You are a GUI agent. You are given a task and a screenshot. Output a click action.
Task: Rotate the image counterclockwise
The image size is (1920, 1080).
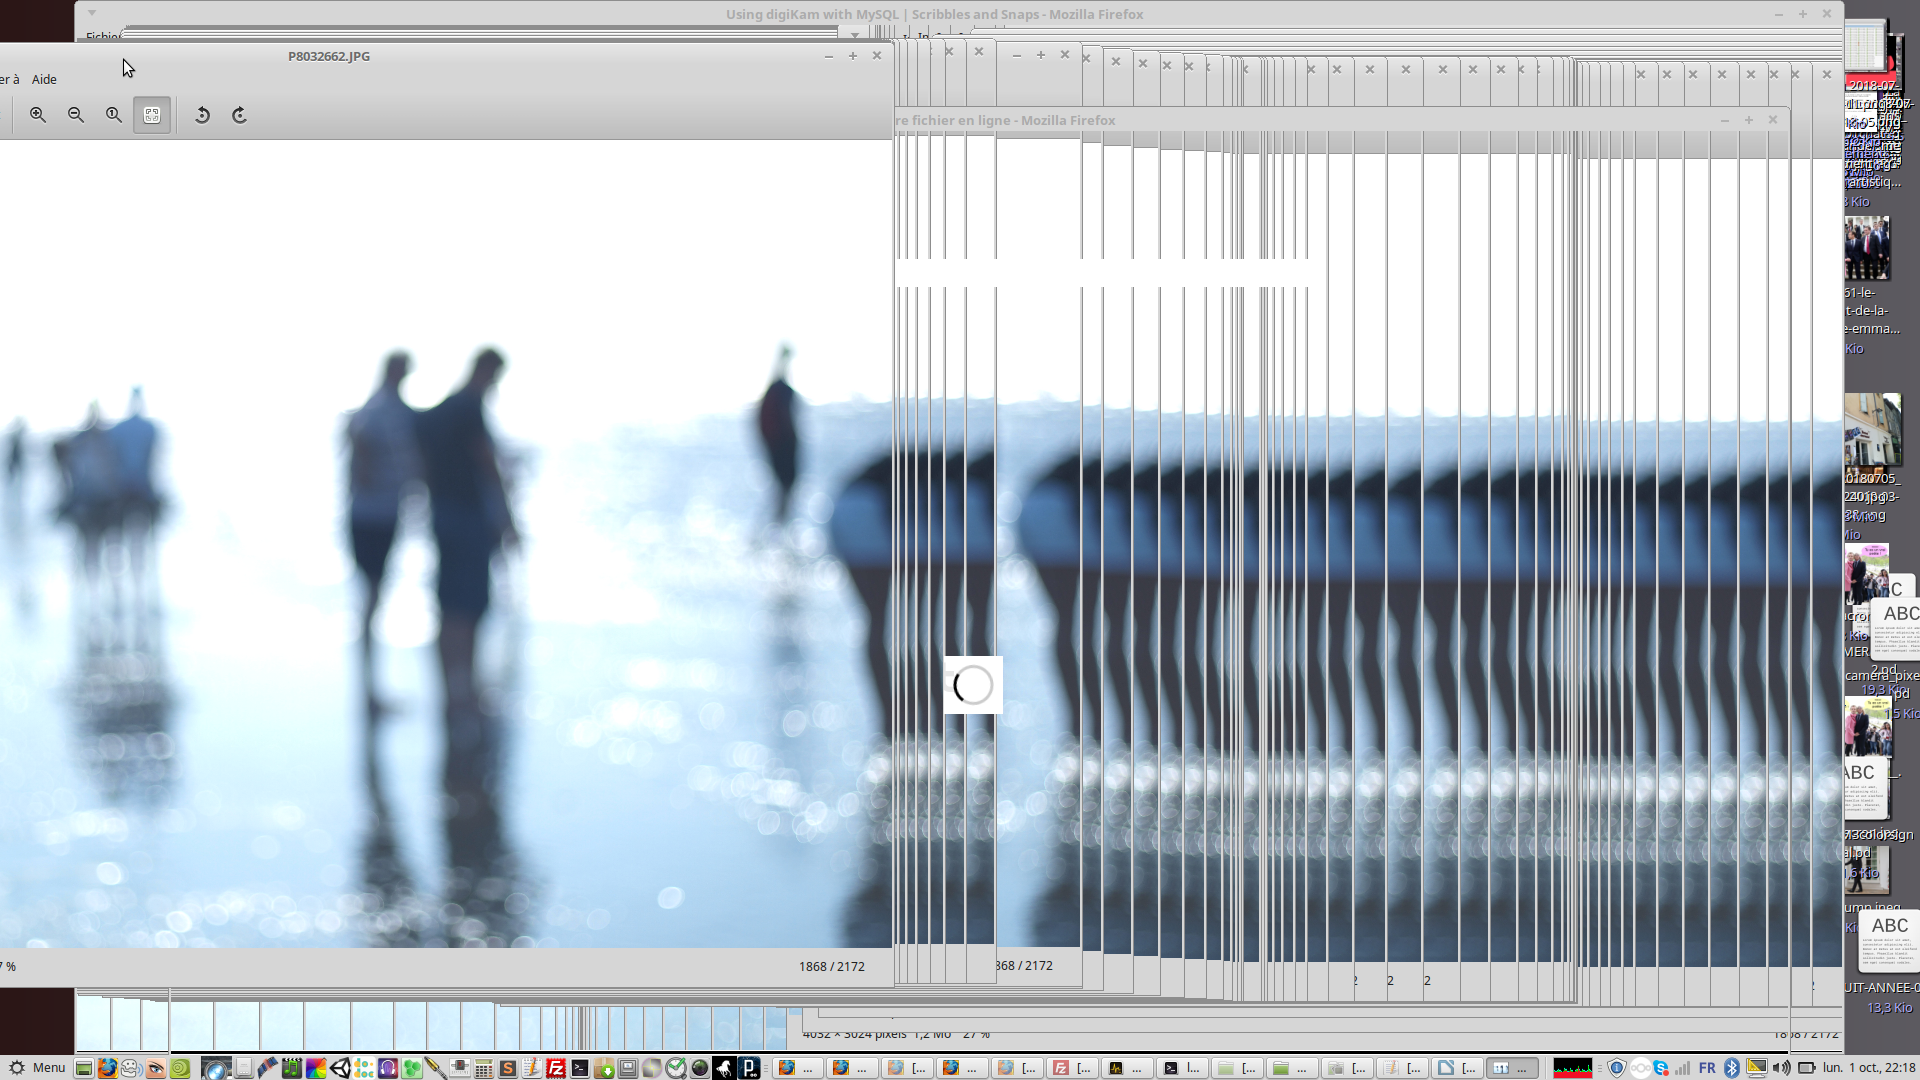click(x=202, y=115)
